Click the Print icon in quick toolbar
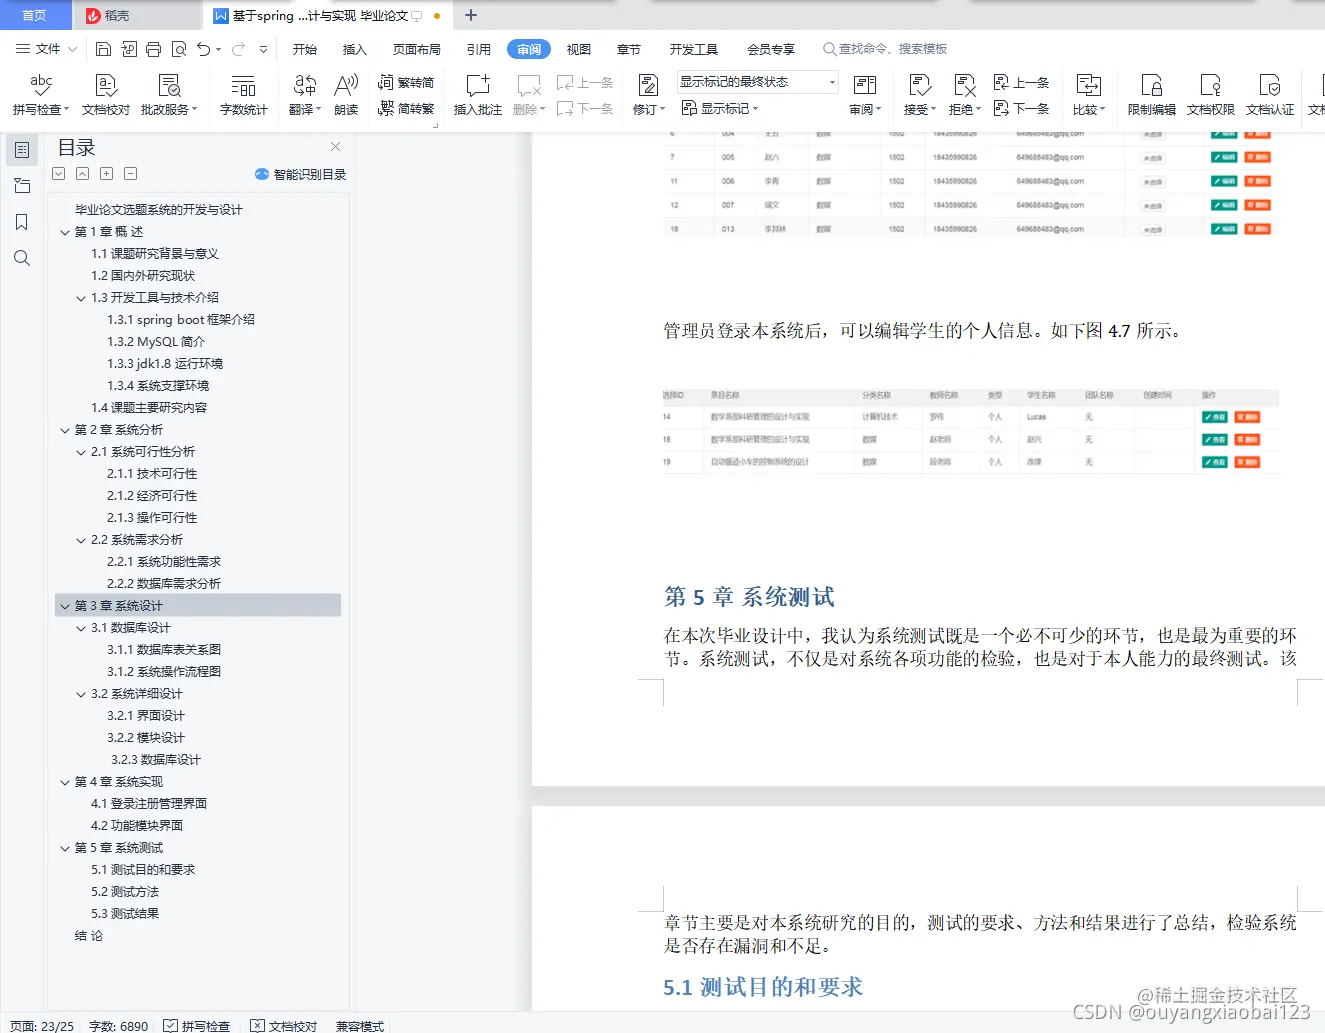The image size is (1325, 1033). point(153,49)
